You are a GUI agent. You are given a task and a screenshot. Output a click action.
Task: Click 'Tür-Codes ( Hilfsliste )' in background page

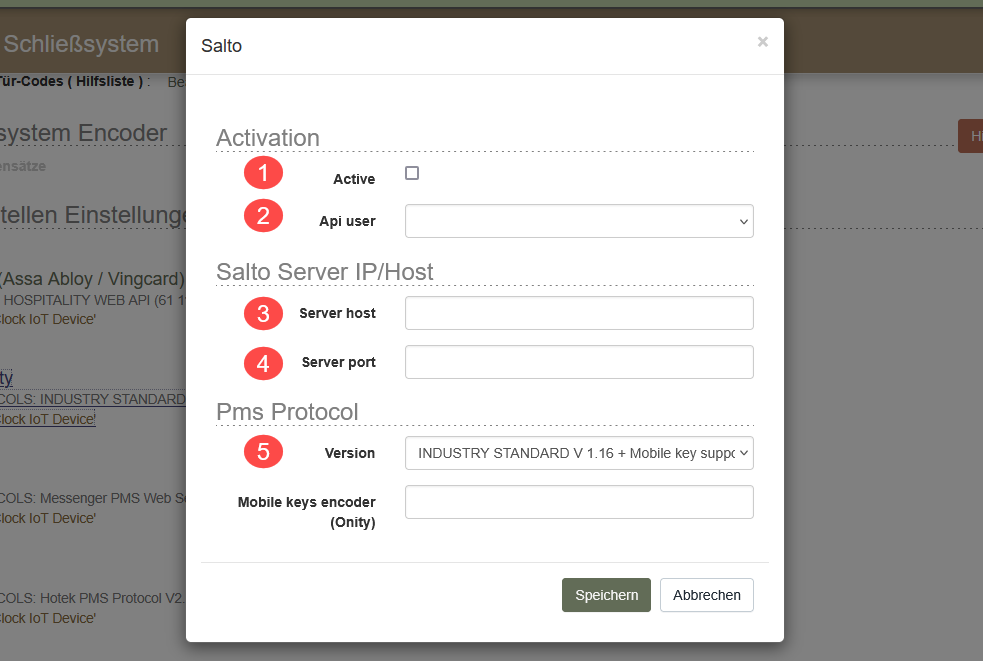[x=71, y=82]
